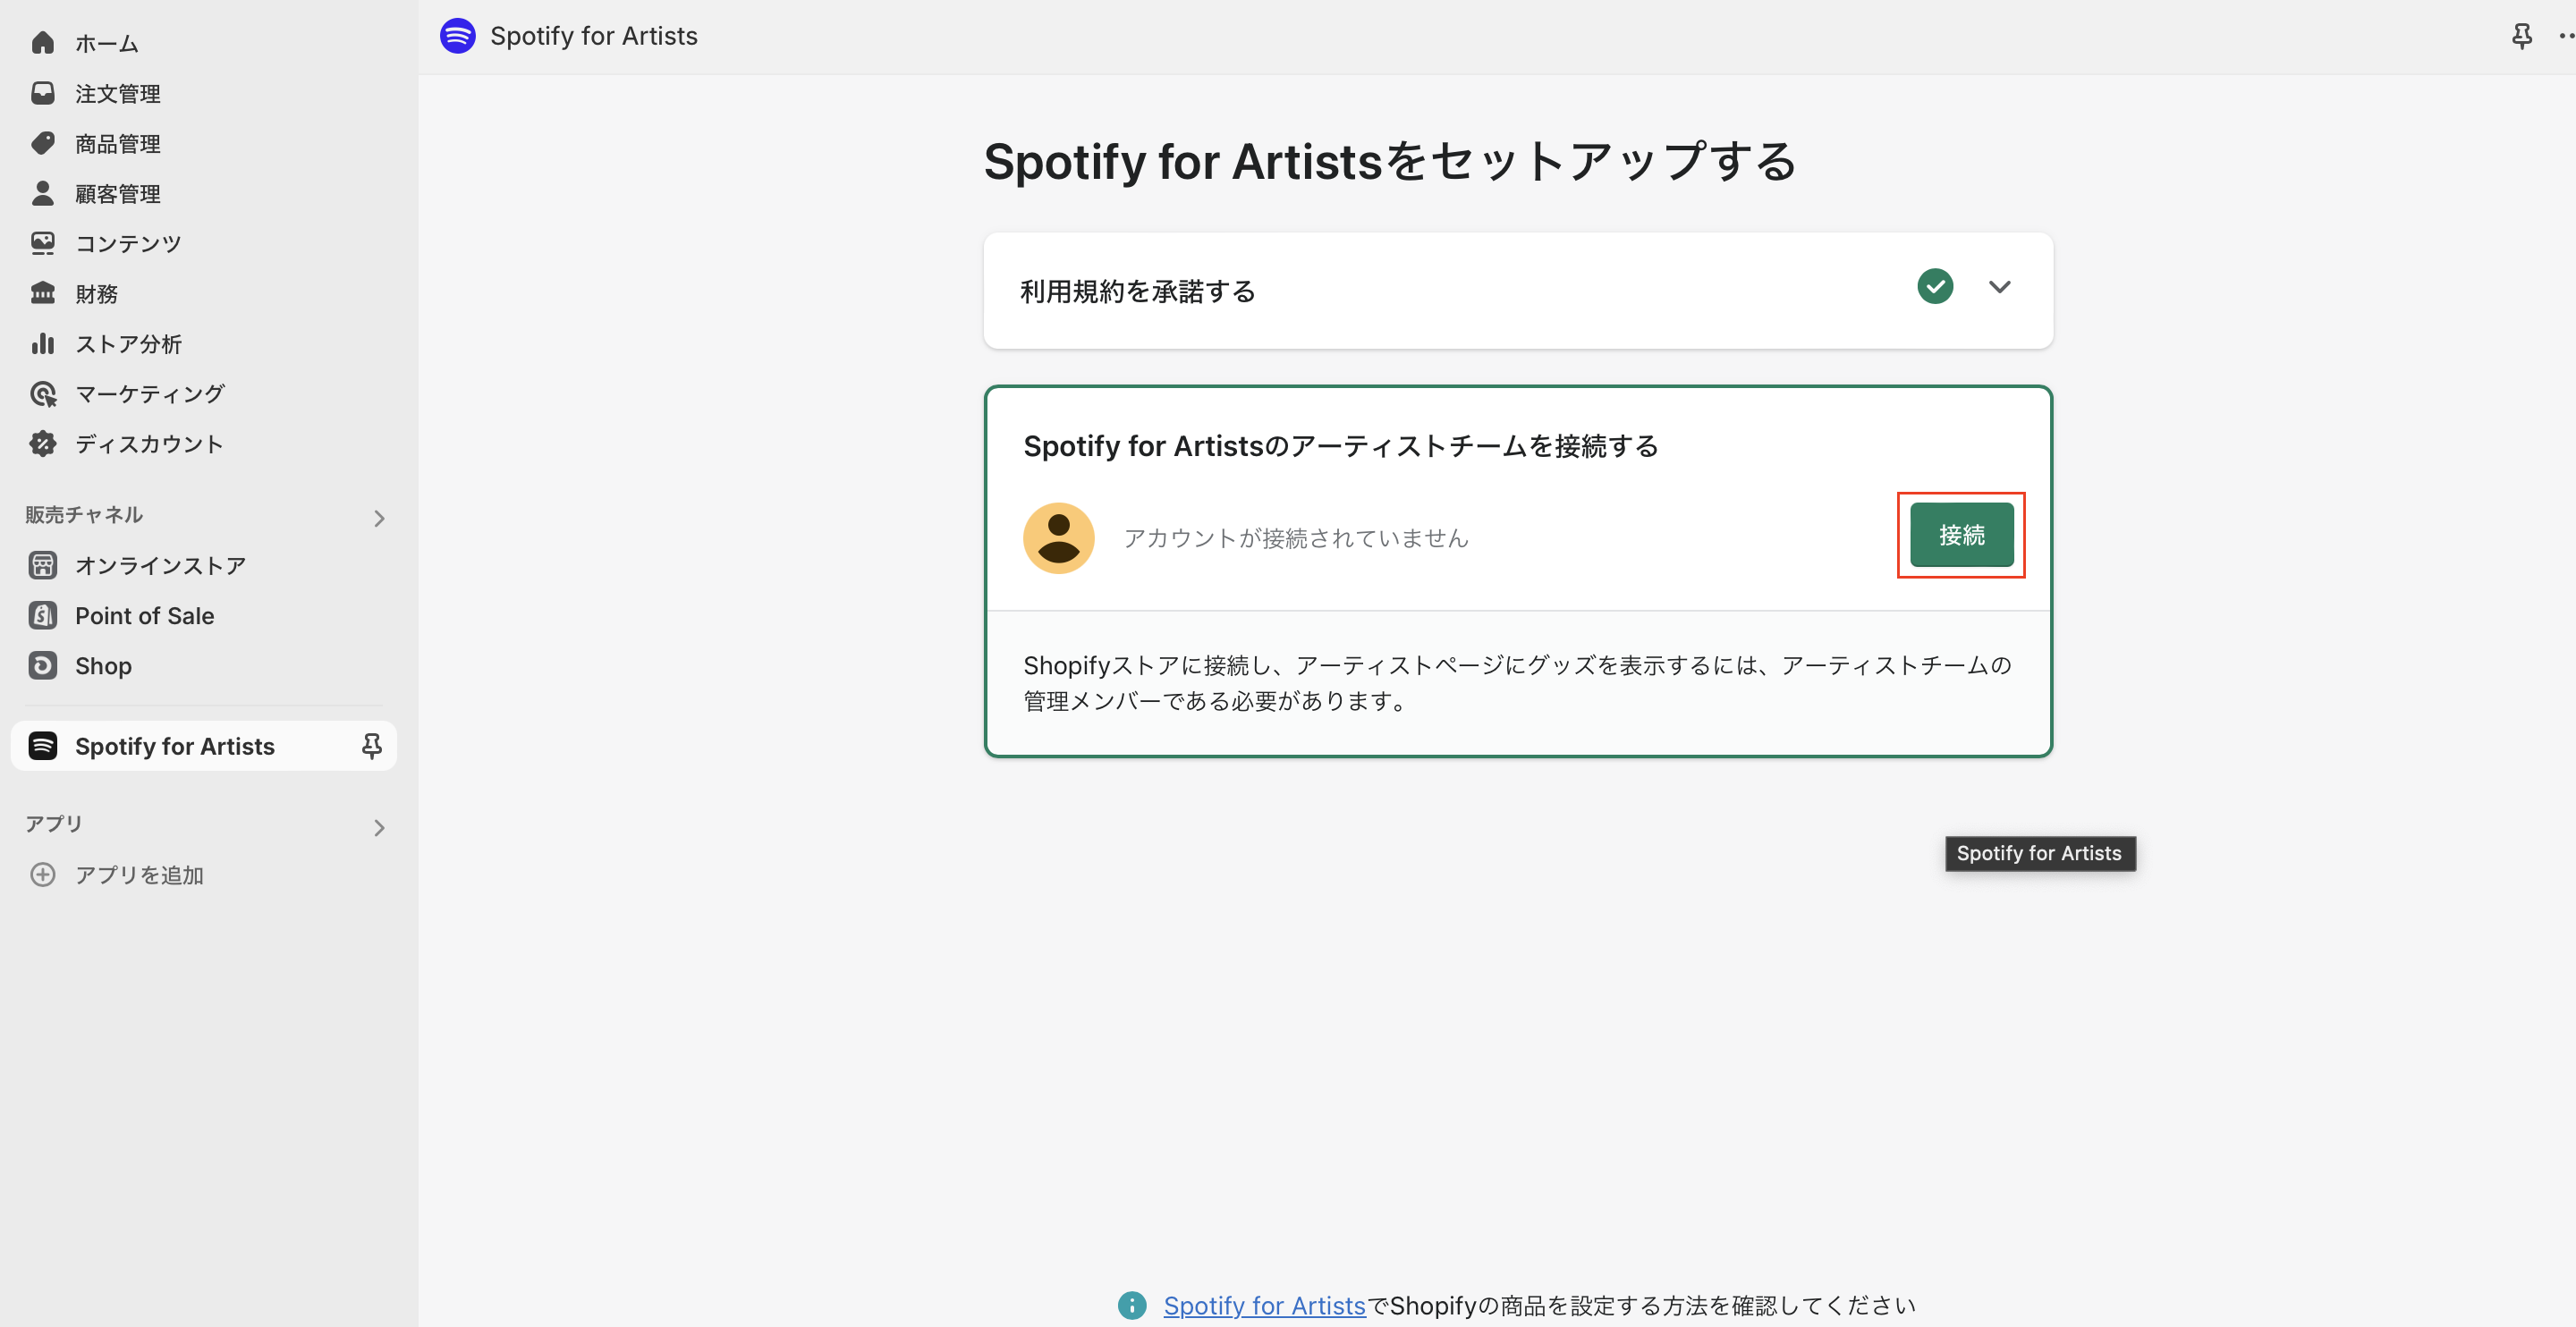Open the Customers menu item

(117, 194)
